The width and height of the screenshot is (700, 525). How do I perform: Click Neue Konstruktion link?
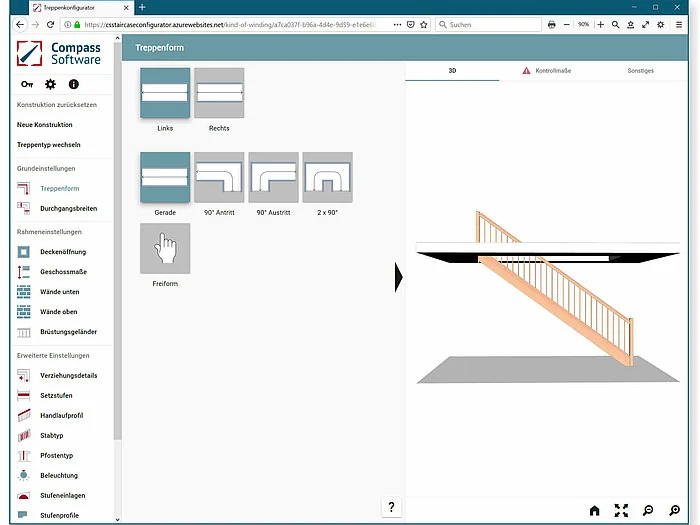point(45,125)
